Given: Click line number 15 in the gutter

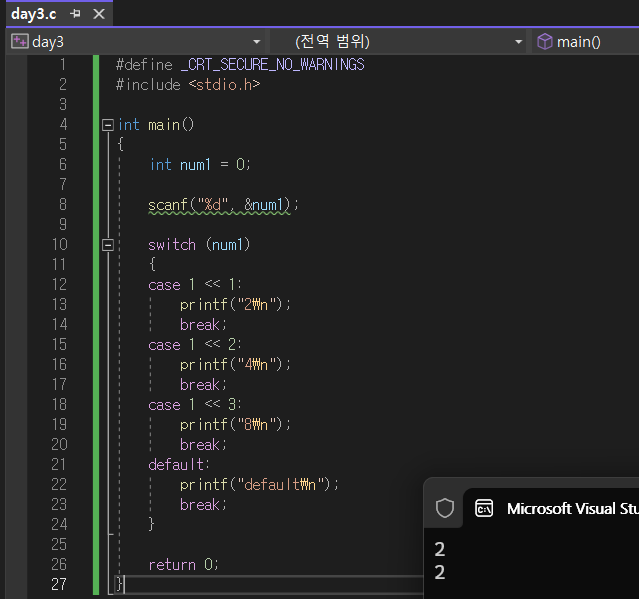Looking at the screenshot, I should tap(59, 345).
